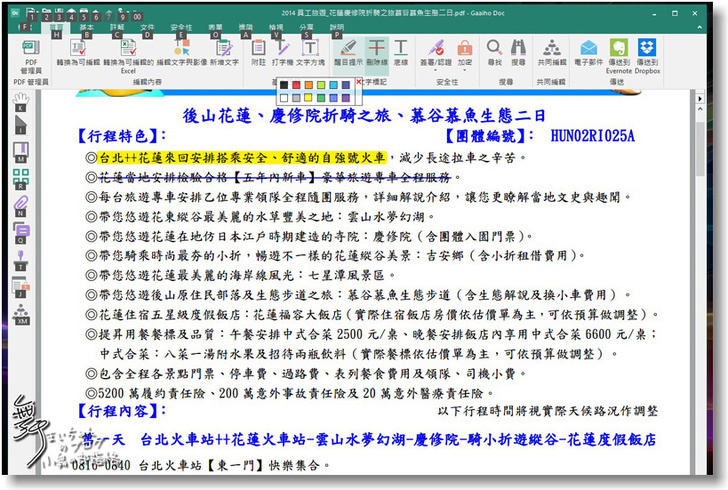This screenshot has width=728, height=490.
Task: Click highlighted text 台北++花蓮來回安排搭乘安全
Action: click(x=241, y=158)
